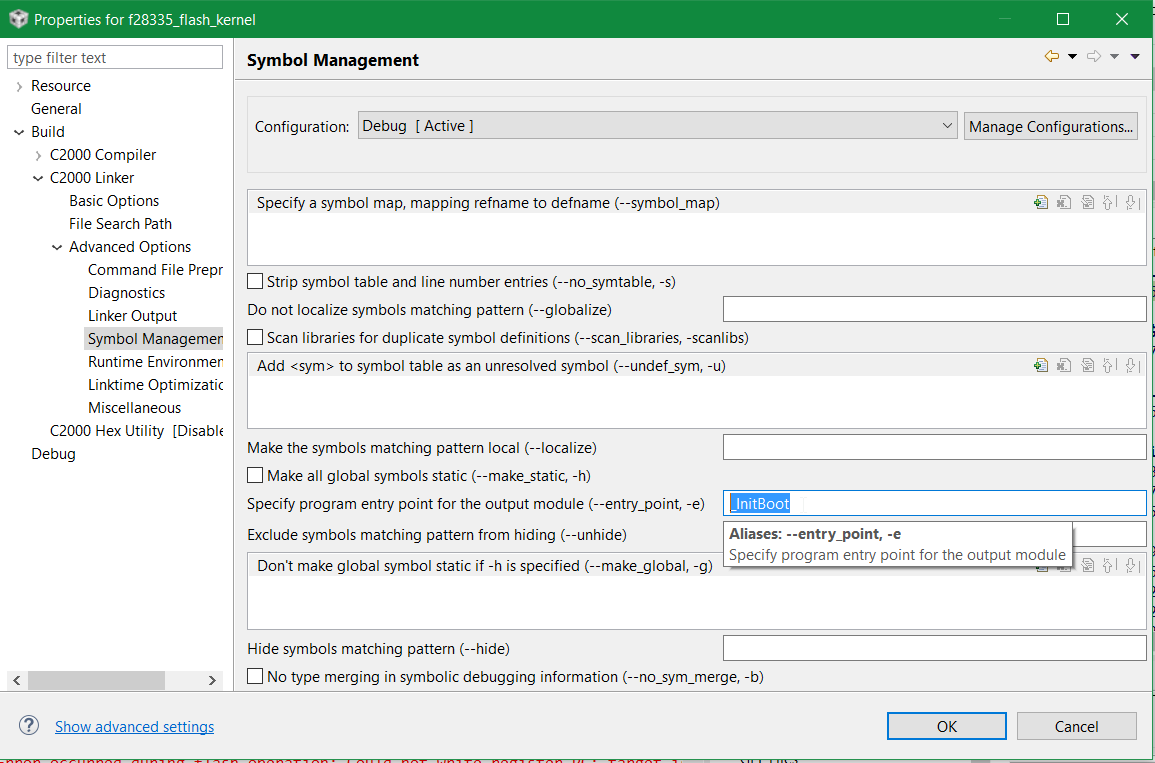1155x763 pixels.
Task: Move the symbol_map entry down
Action: 1132,203
